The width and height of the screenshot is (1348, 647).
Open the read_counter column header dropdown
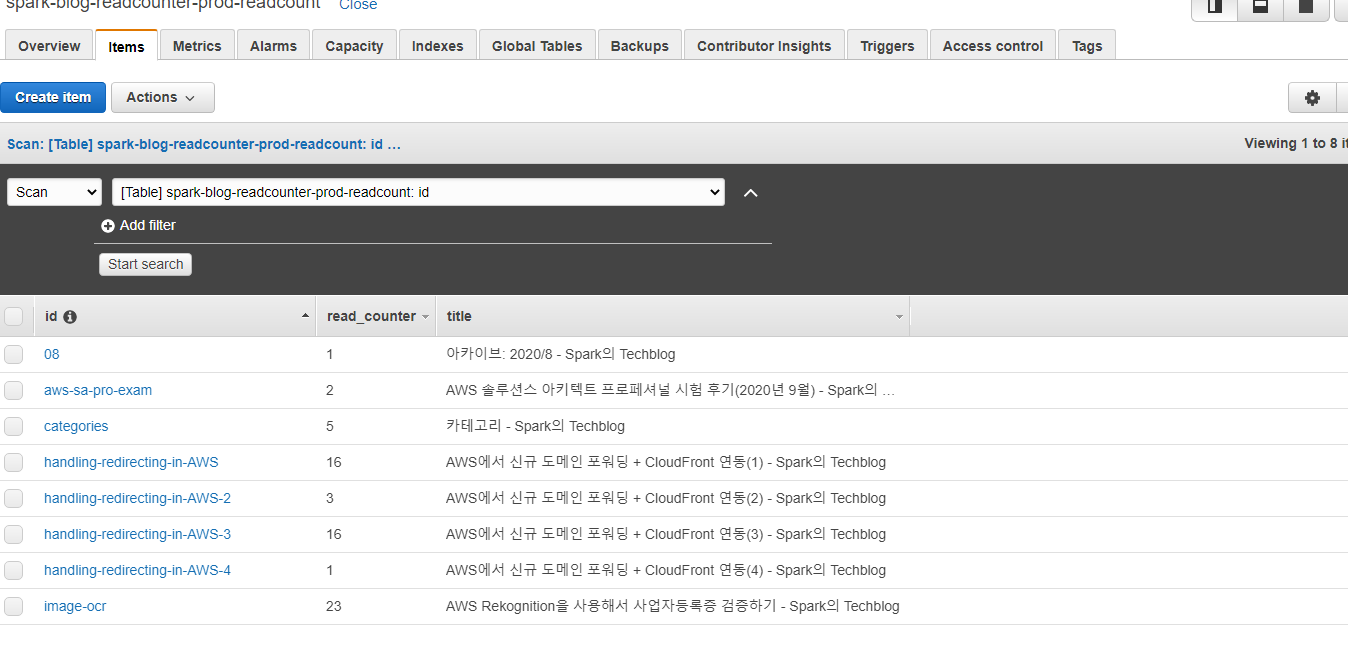pyautogui.click(x=424, y=316)
